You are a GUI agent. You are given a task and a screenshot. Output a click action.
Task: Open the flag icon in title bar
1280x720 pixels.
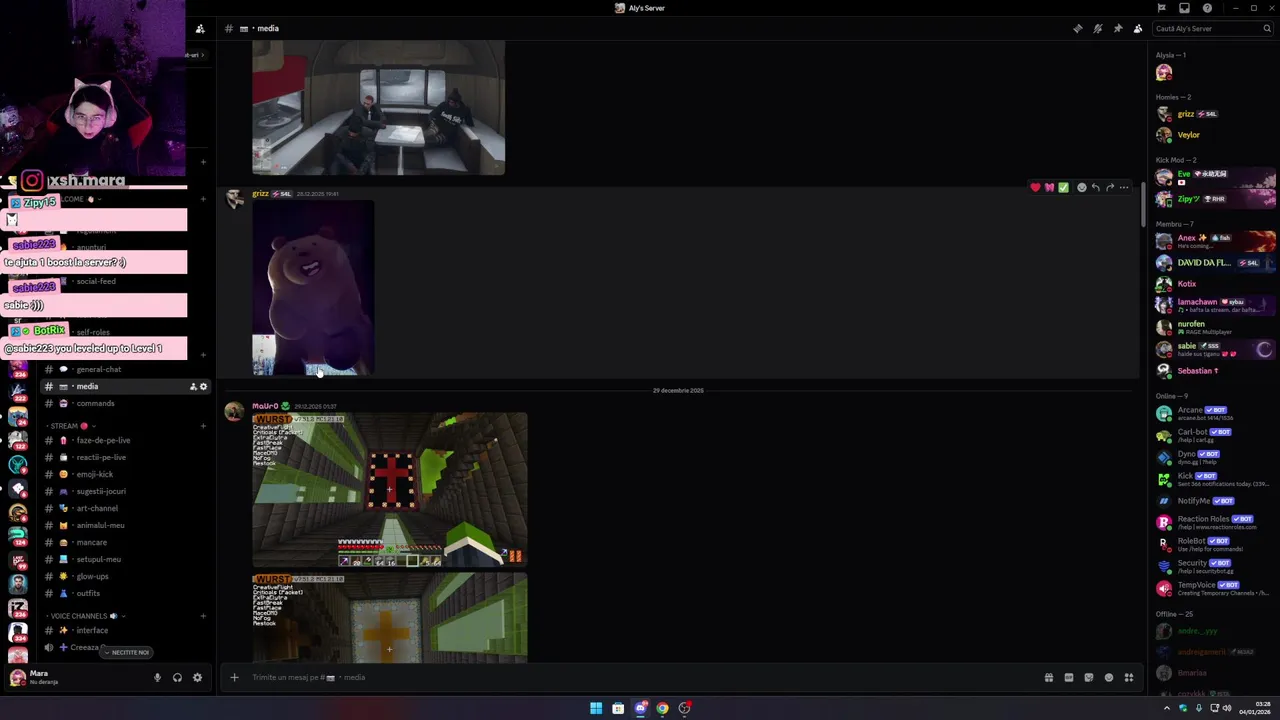(1161, 8)
